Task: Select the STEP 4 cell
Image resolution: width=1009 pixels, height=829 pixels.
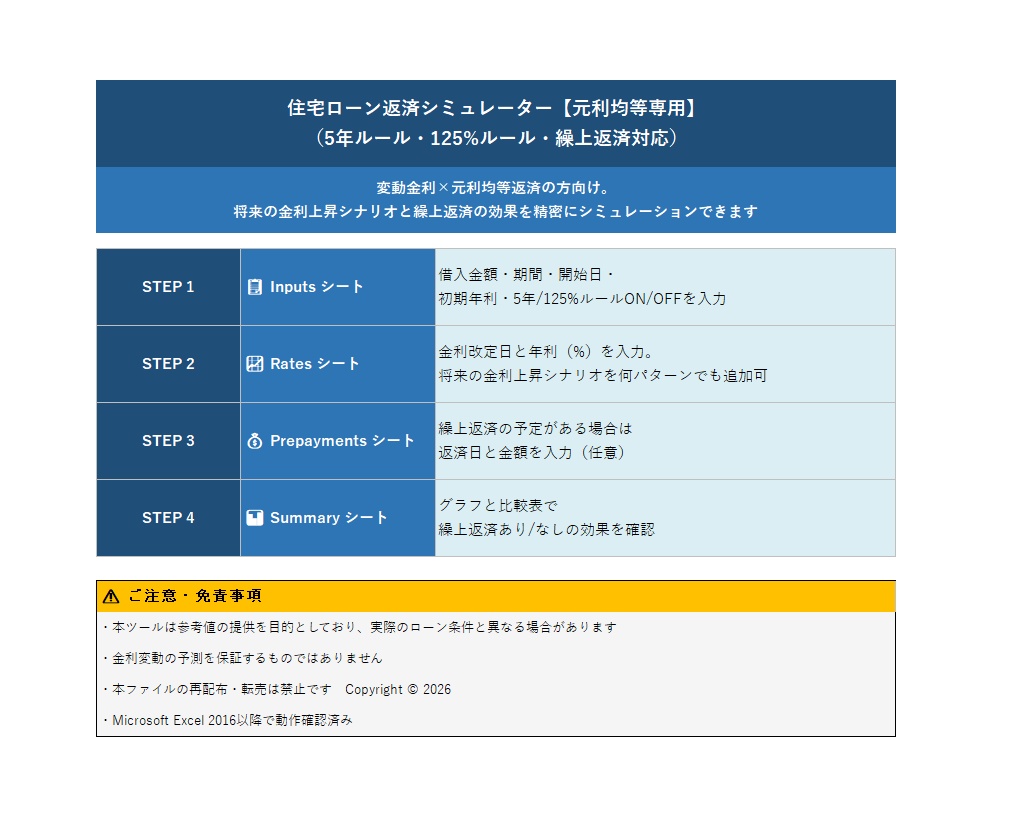Action: [167, 518]
